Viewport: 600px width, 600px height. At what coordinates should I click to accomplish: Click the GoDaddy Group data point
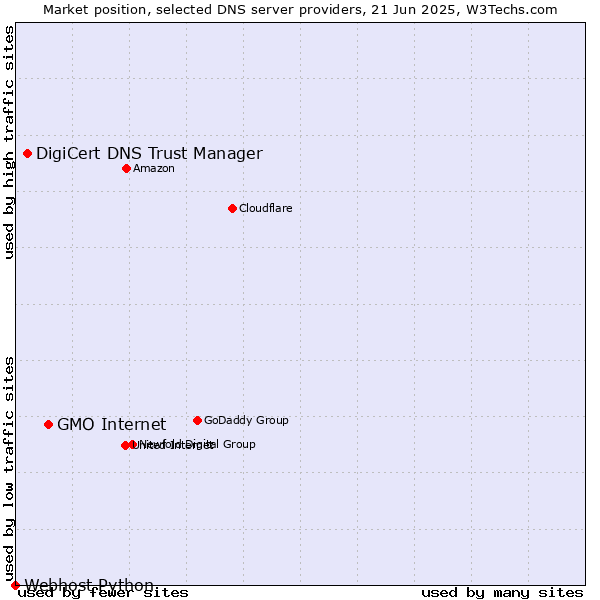pyautogui.click(x=197, y=421)
